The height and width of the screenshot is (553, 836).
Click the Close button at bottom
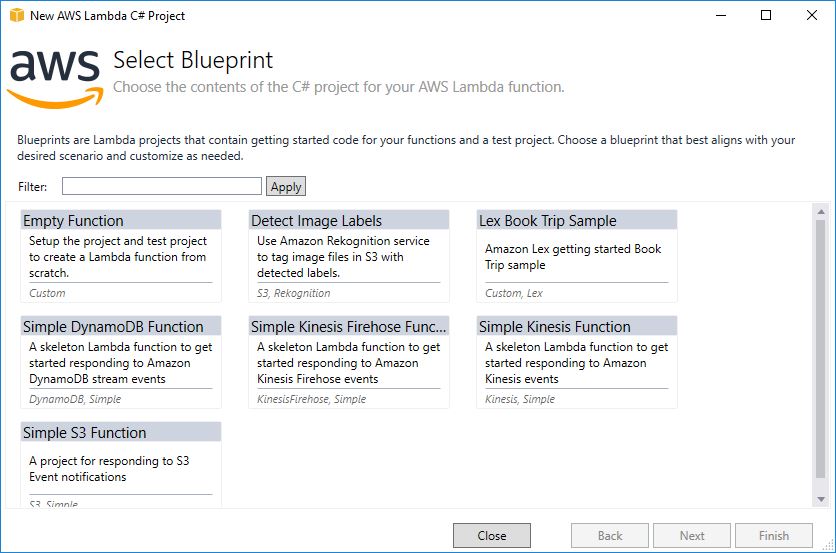[x=491, y=535]
